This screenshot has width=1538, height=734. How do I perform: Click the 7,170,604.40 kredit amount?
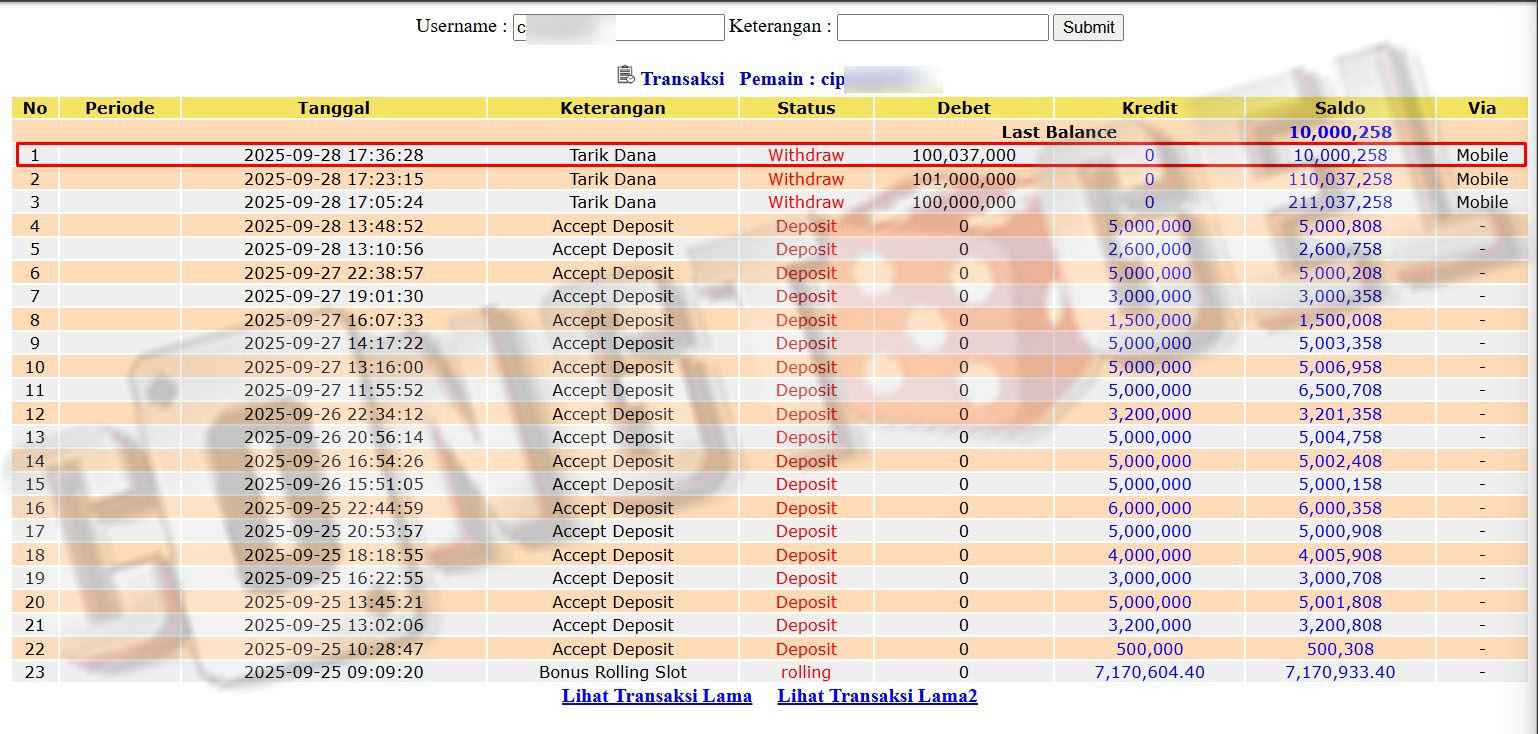point(1149,672)
